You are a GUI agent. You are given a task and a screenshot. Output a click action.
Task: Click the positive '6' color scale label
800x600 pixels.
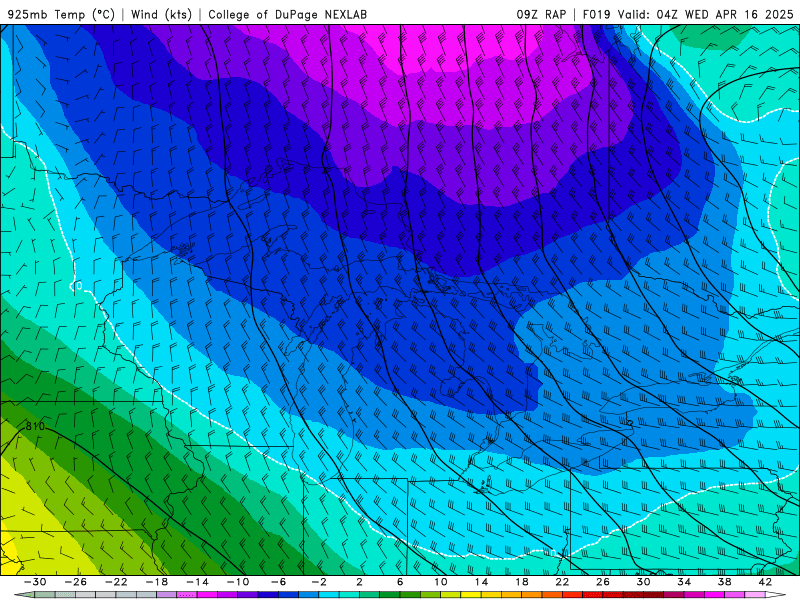(400, 582)
